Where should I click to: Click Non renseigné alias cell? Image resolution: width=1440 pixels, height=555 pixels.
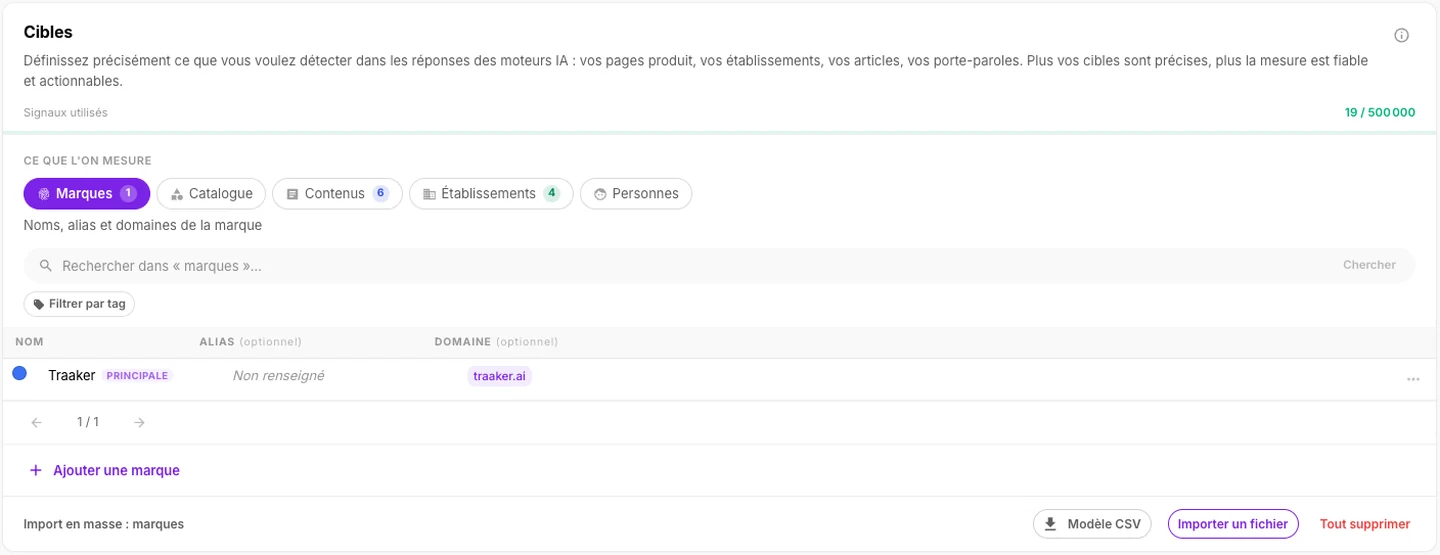coord(278,375)
